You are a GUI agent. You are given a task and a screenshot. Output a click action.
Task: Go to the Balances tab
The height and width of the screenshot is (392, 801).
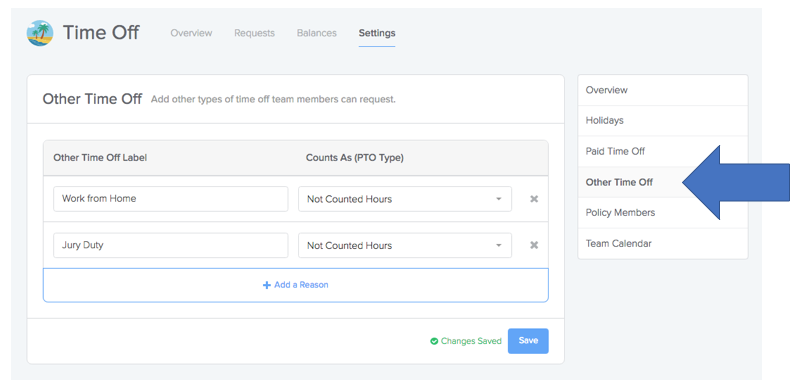click(317, 33)
